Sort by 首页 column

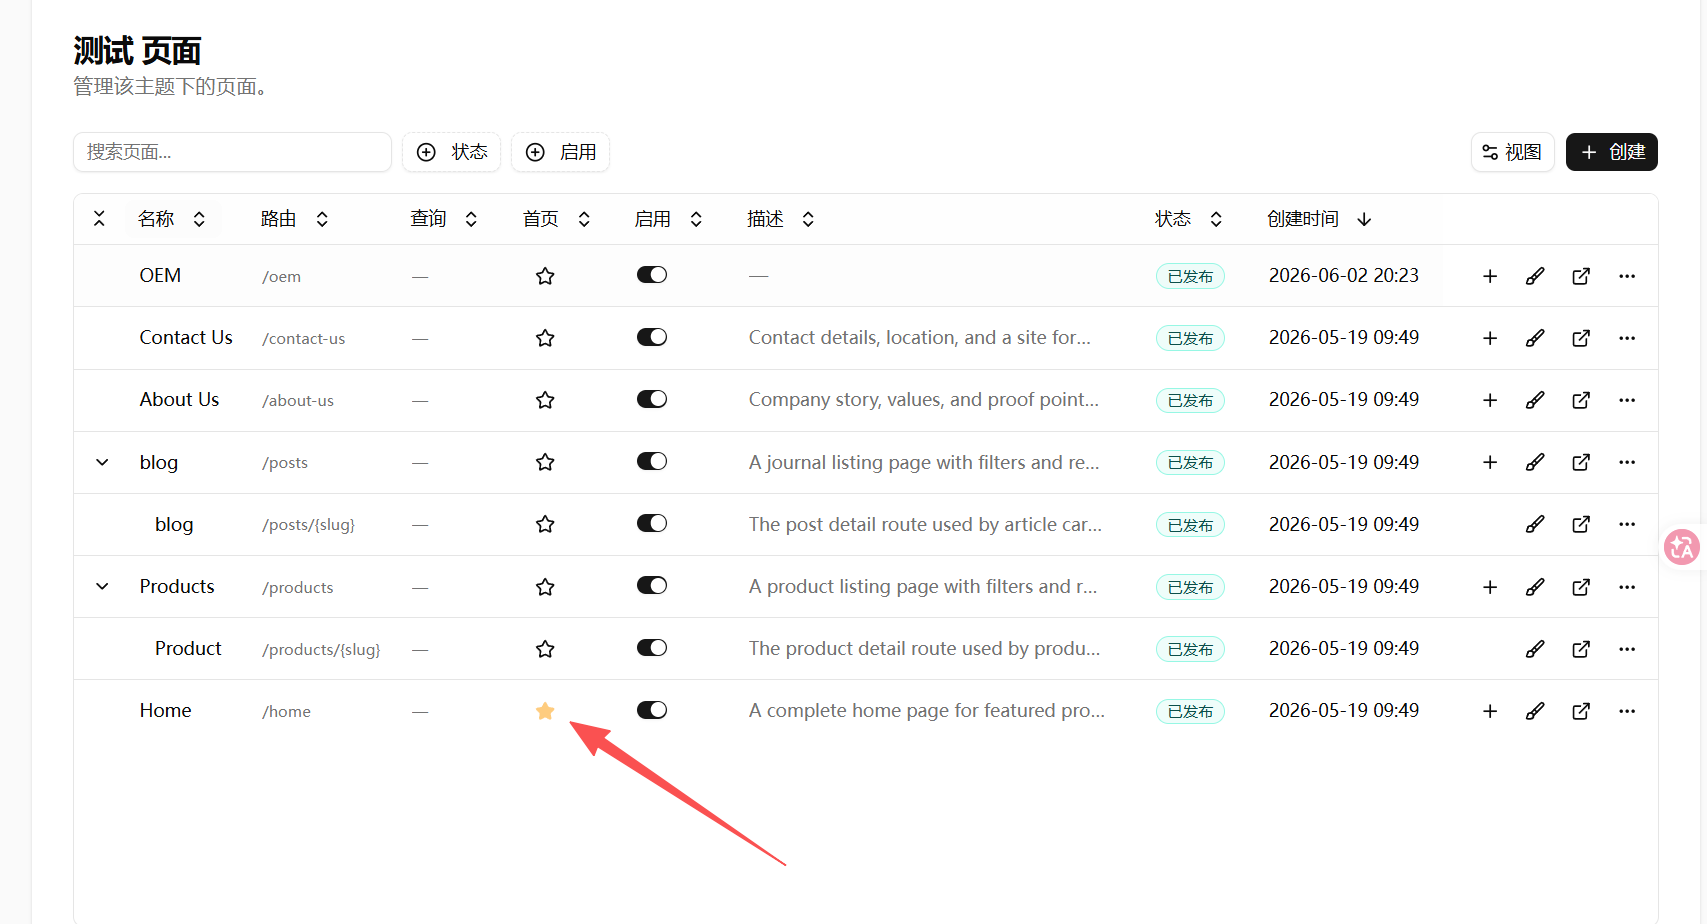(x=556, y=219)
